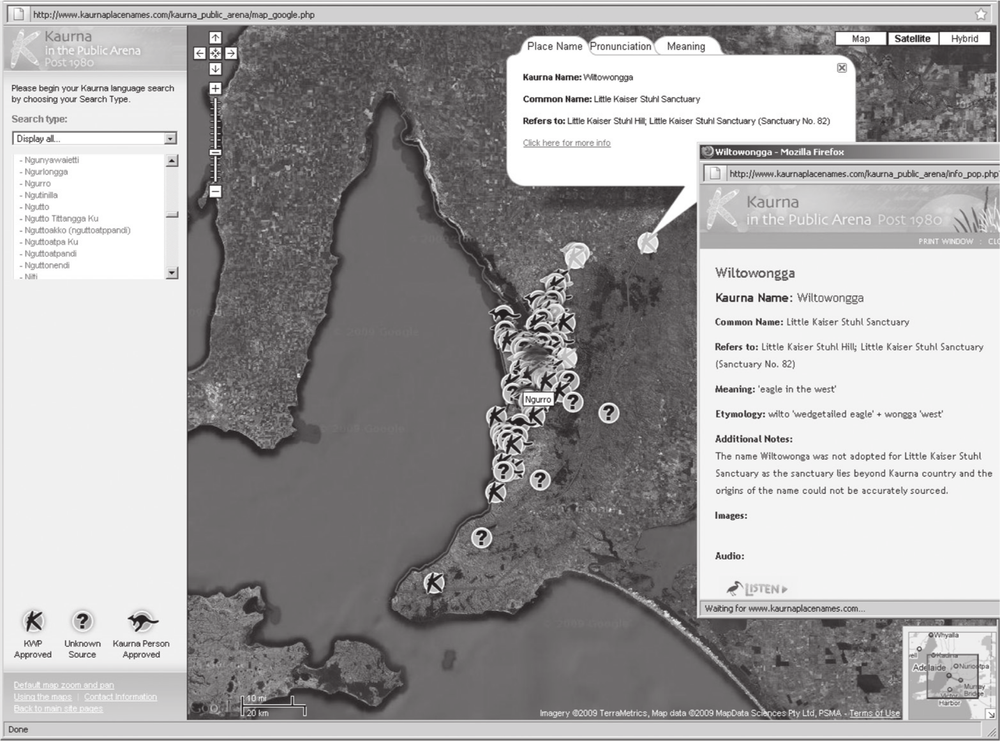Zoom in with the plus button

216,89
